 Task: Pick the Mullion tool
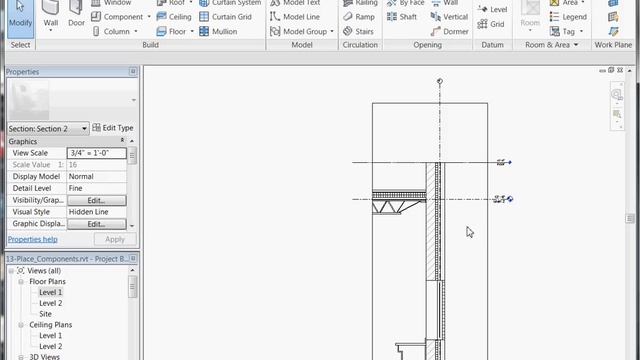218,31
